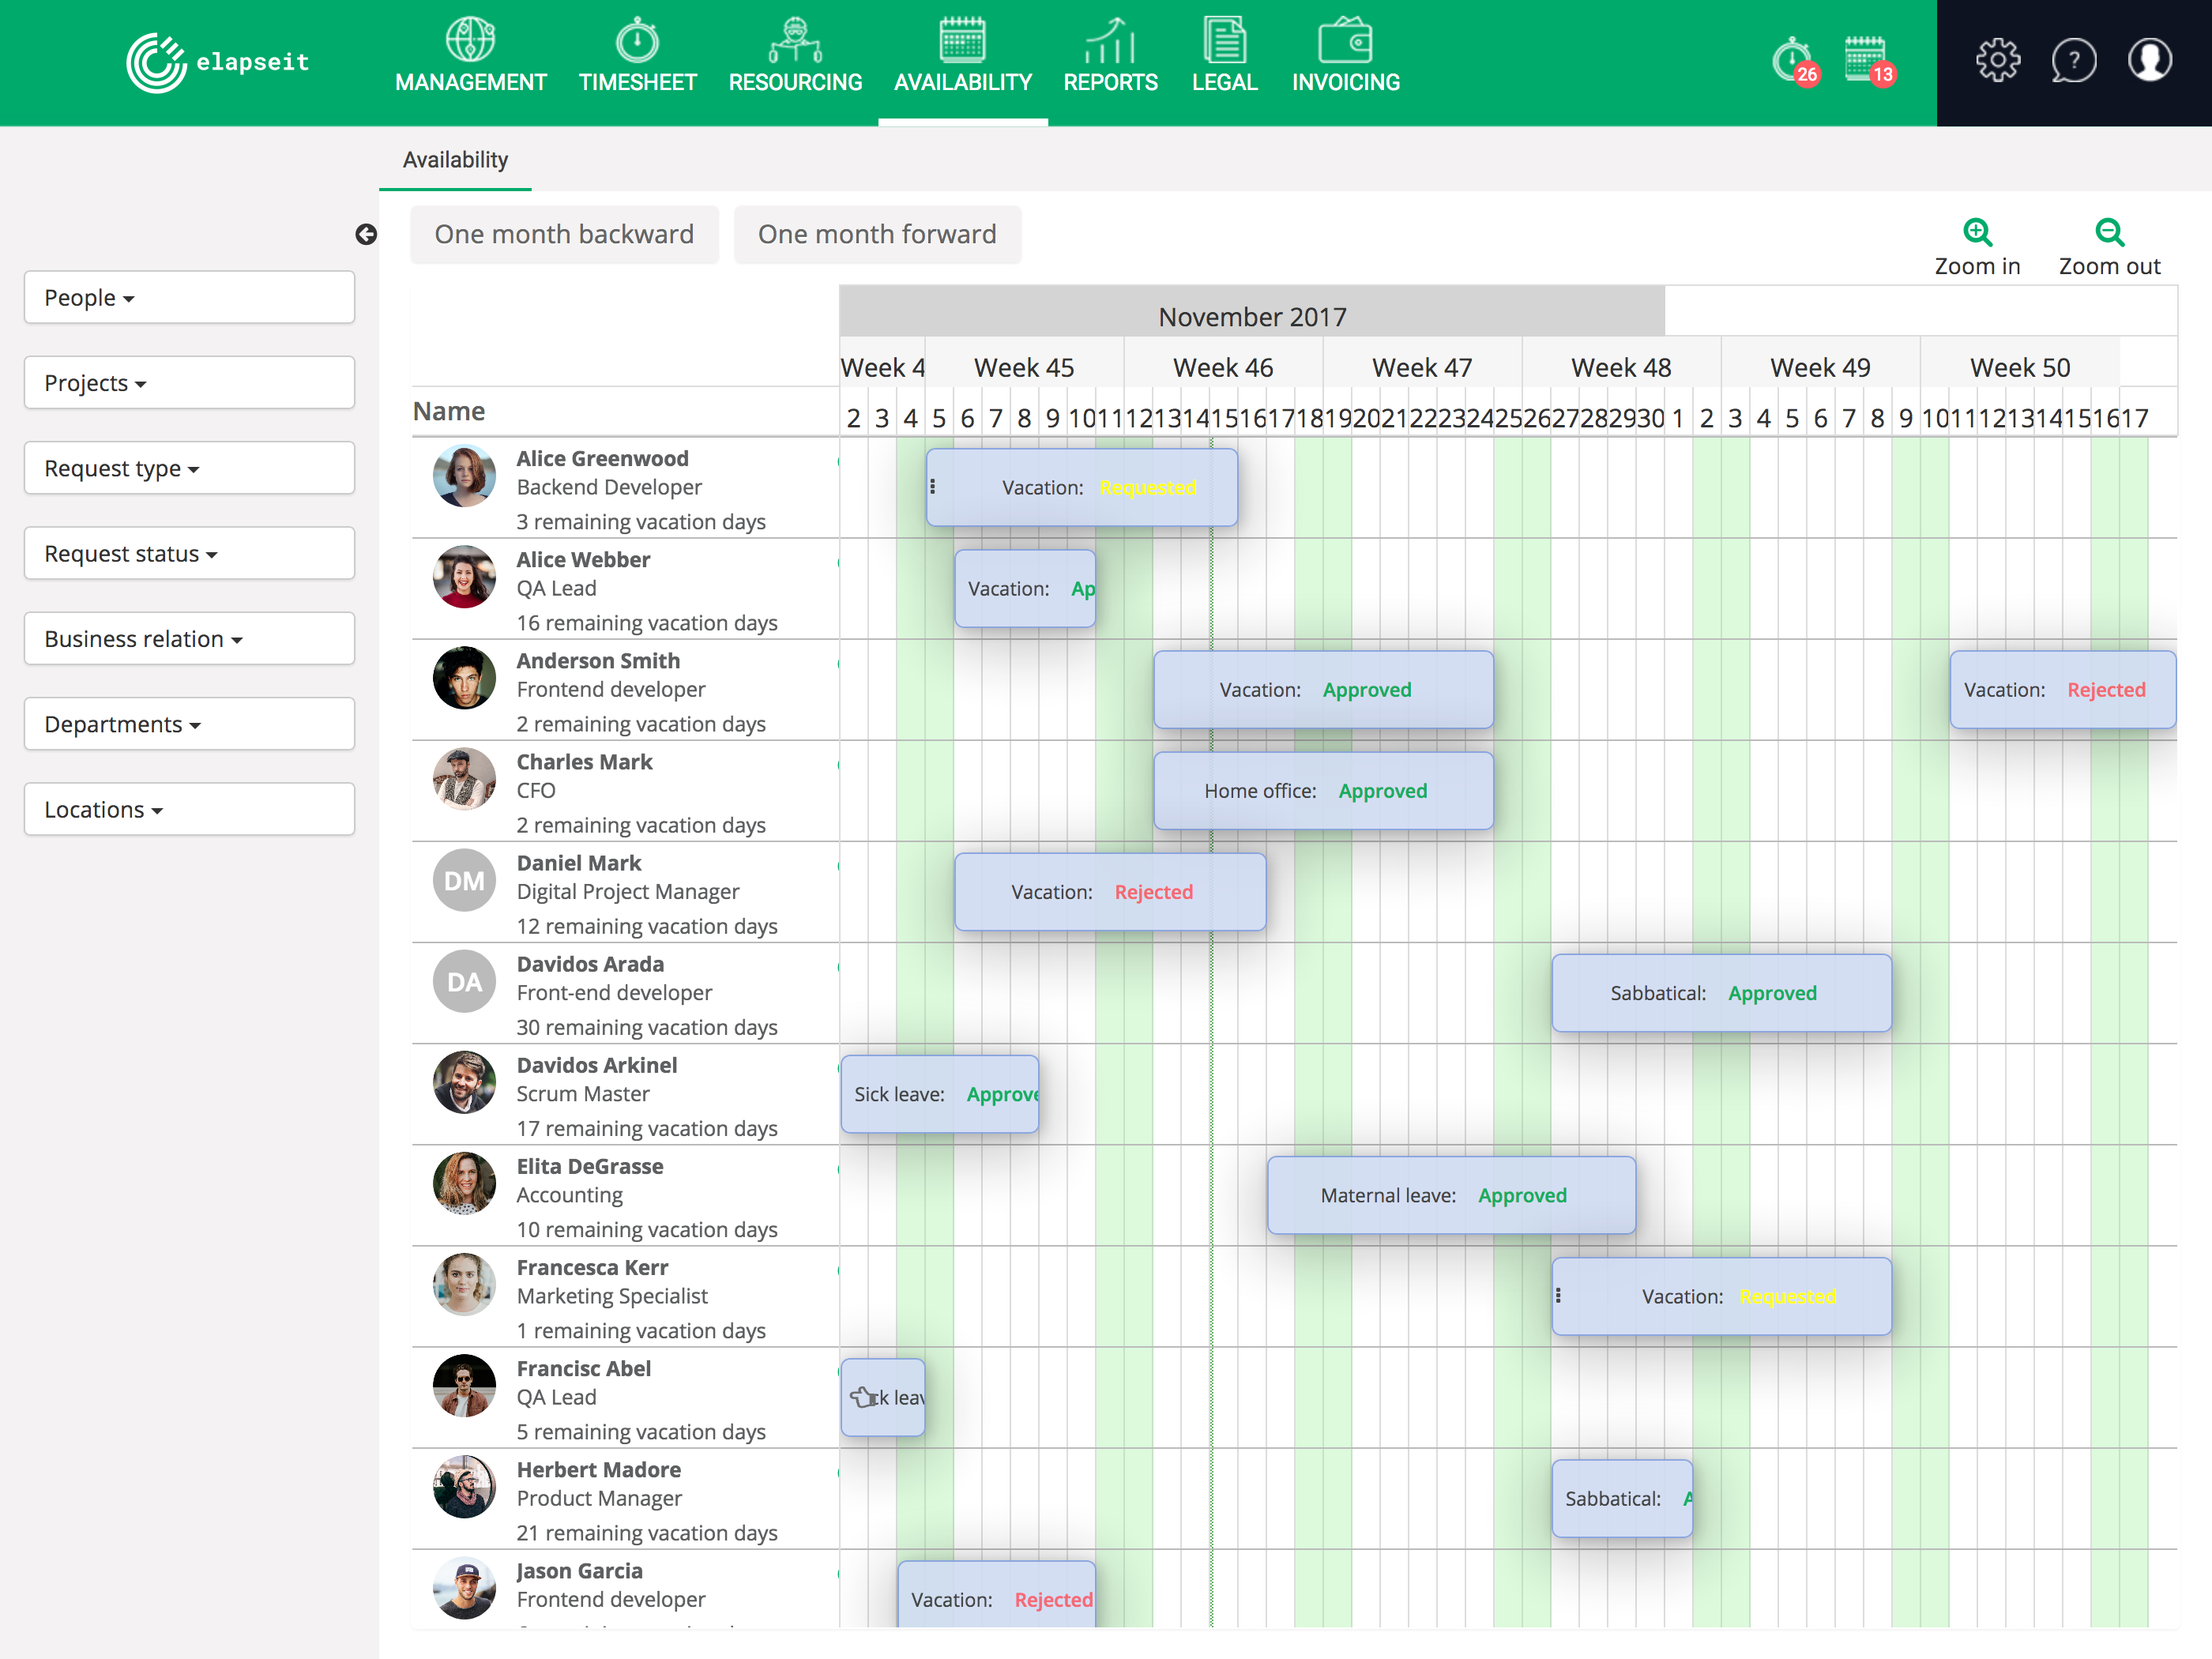This screenshot has height=1659, width=2212.
Task: Expand the Business relation dropdown
Action: (x=189, y=638)
